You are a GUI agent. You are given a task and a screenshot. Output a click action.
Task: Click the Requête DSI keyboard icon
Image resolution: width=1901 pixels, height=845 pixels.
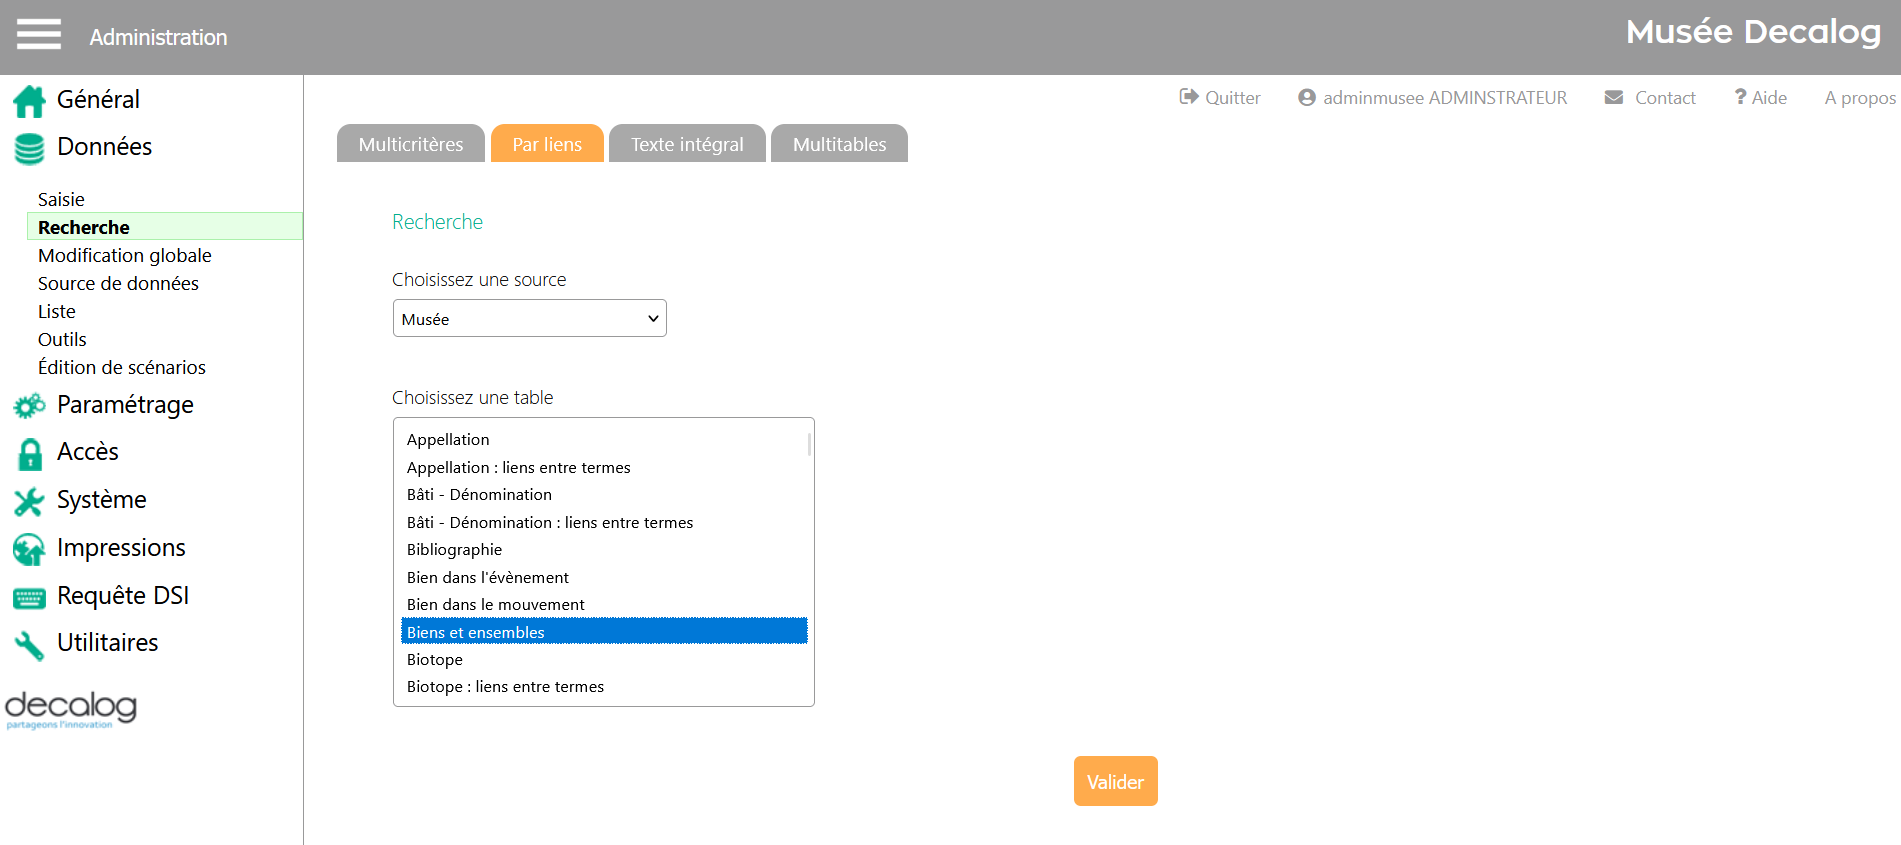pyautogui.click(x=29, y=598)
